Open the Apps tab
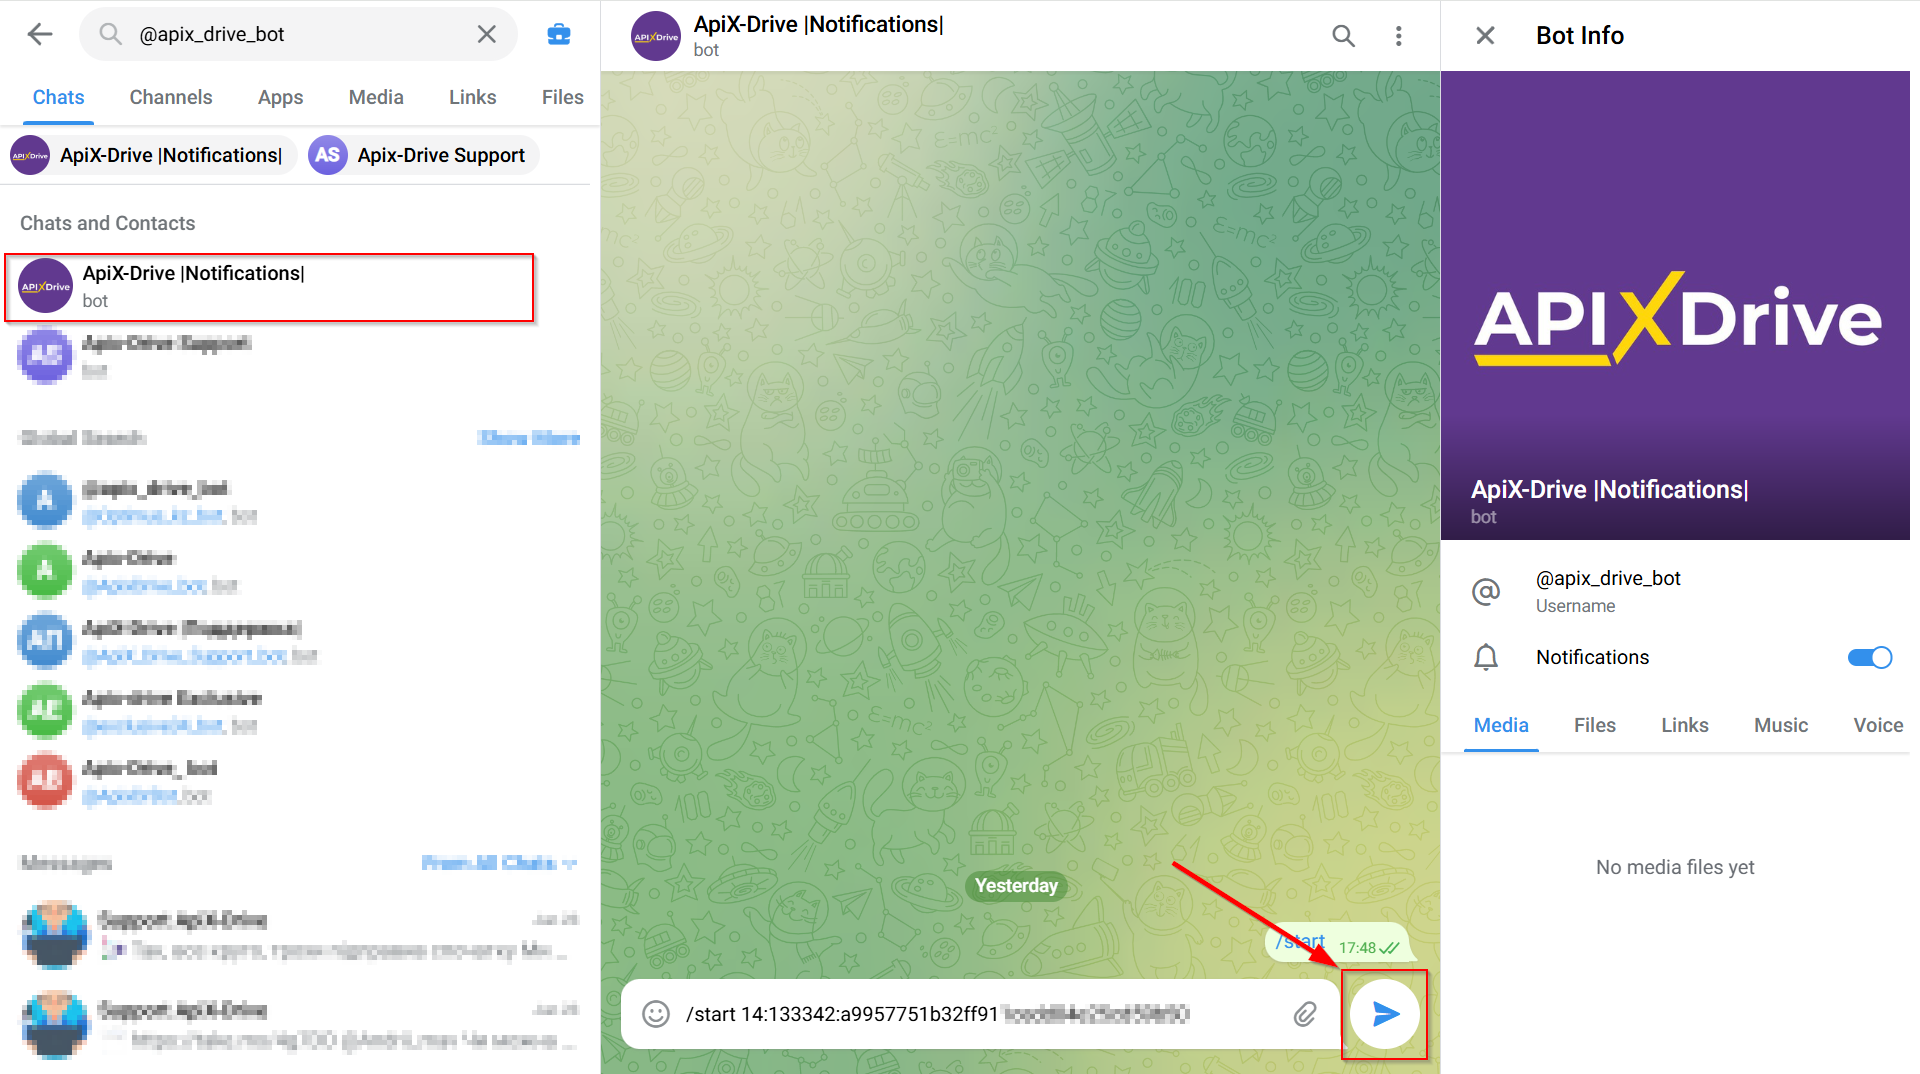1920x1074 pixels. pyautogui.click(x=280, y=97)
